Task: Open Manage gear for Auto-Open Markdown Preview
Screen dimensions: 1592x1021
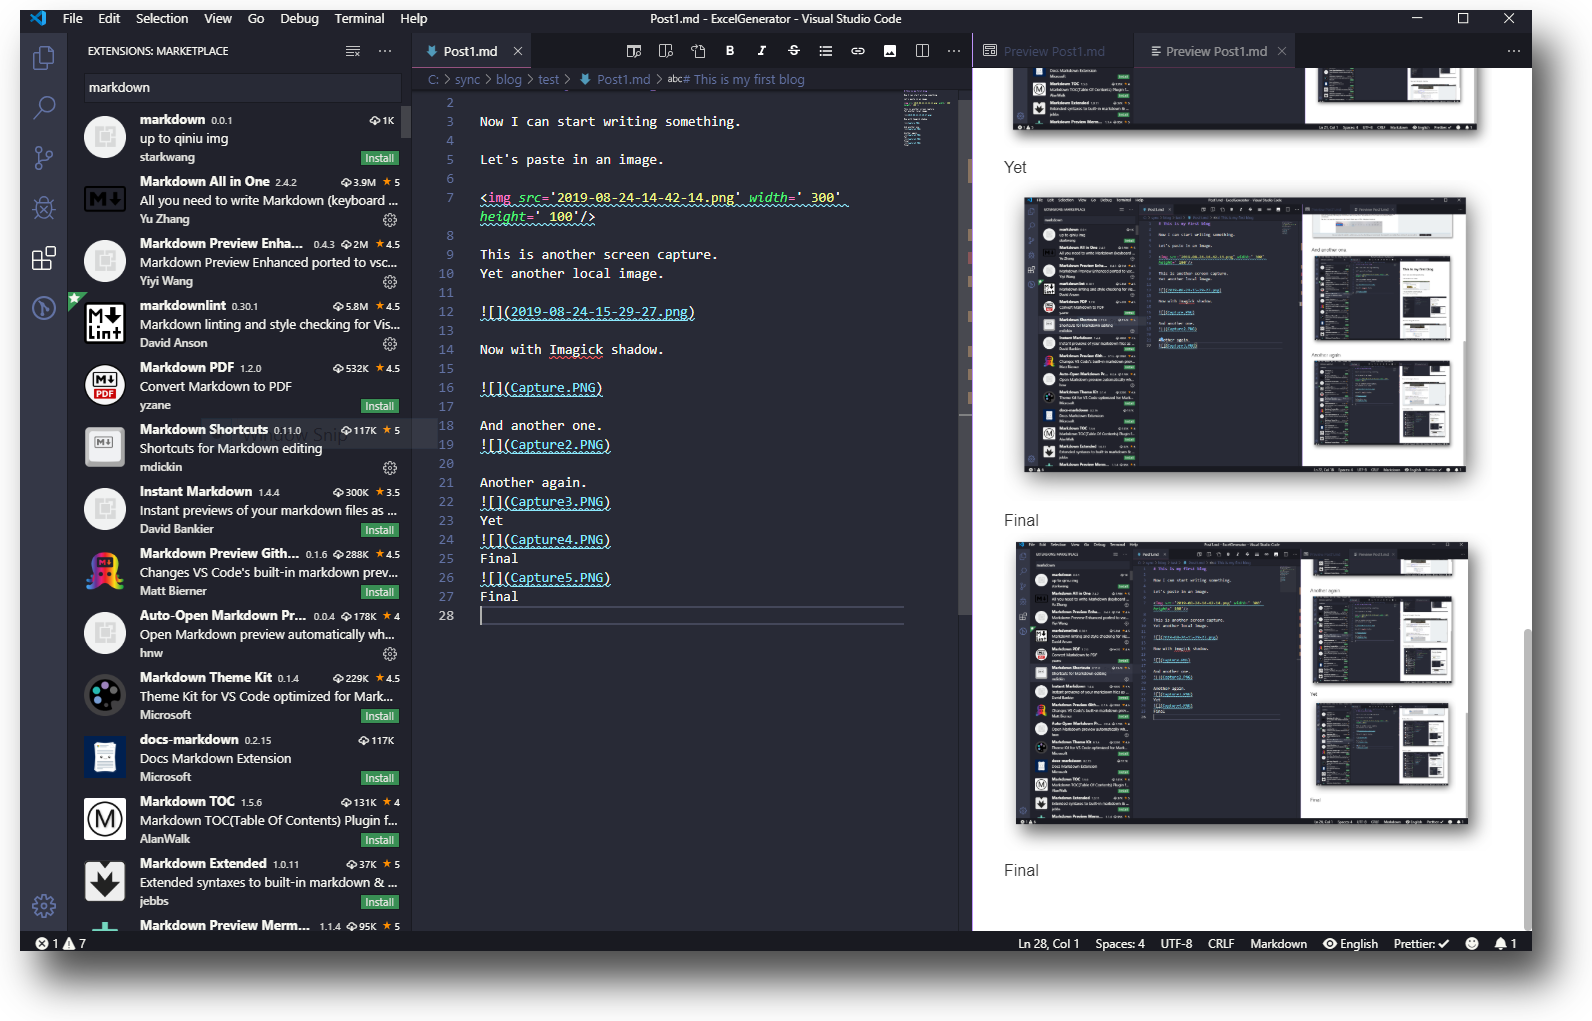Action: point(390,654)
